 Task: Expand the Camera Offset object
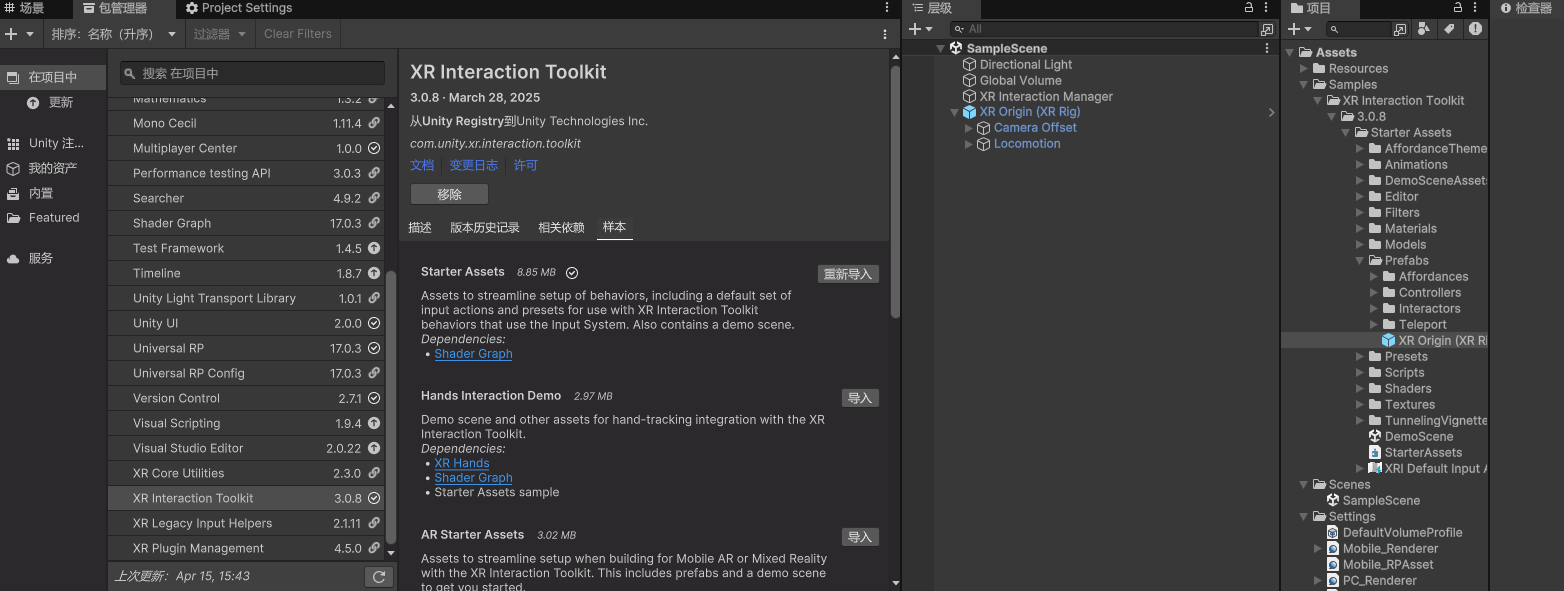969,128
